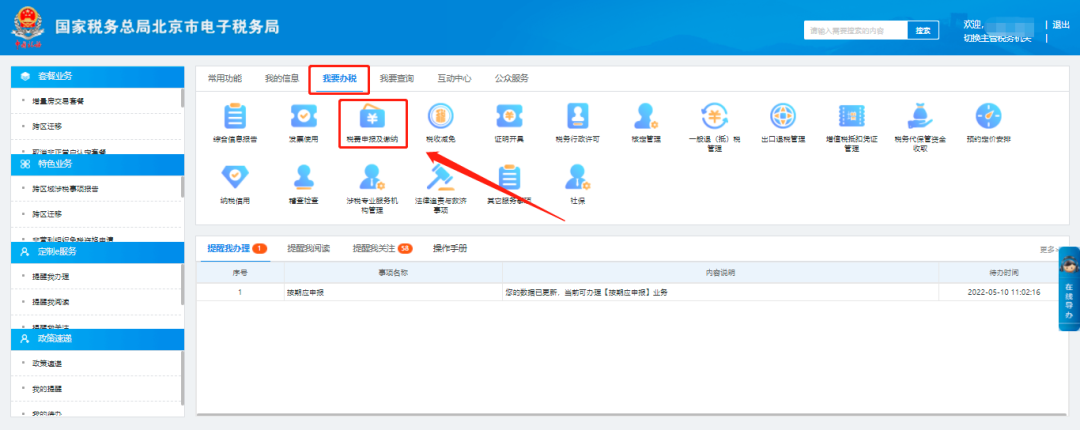1080x430 pixels.
Task: Open 纳税信用 icon
Action: (235, 177)
